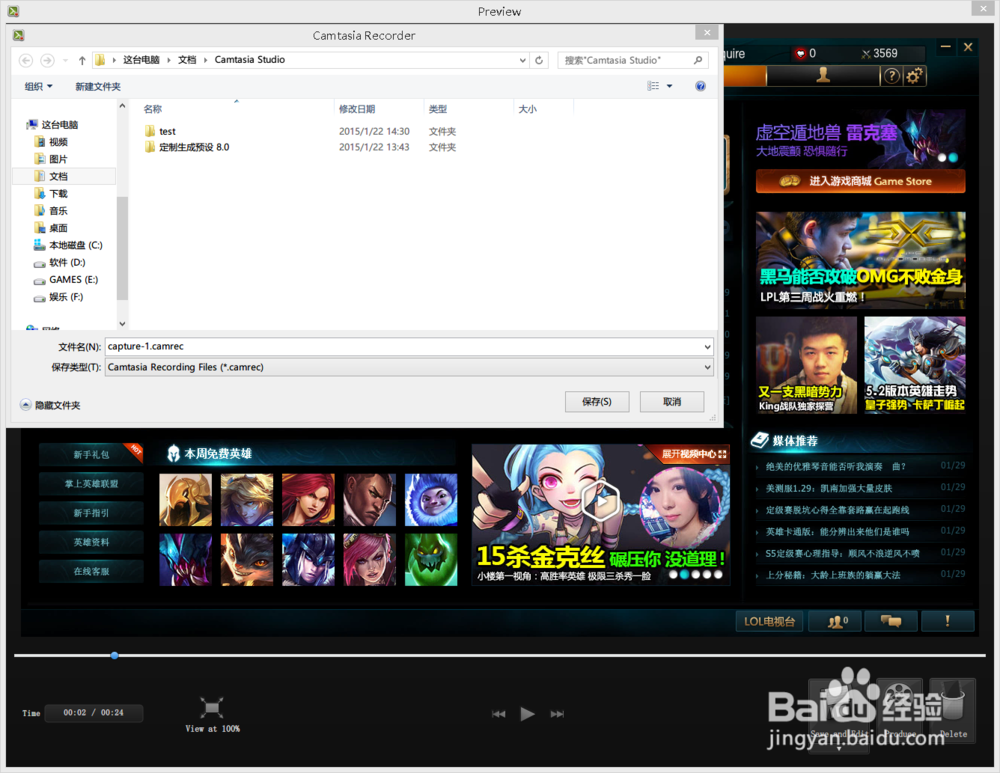Open 新手礼包 in game sidebar
Screen dimensions: 1000x773
(x=91, y=455)
